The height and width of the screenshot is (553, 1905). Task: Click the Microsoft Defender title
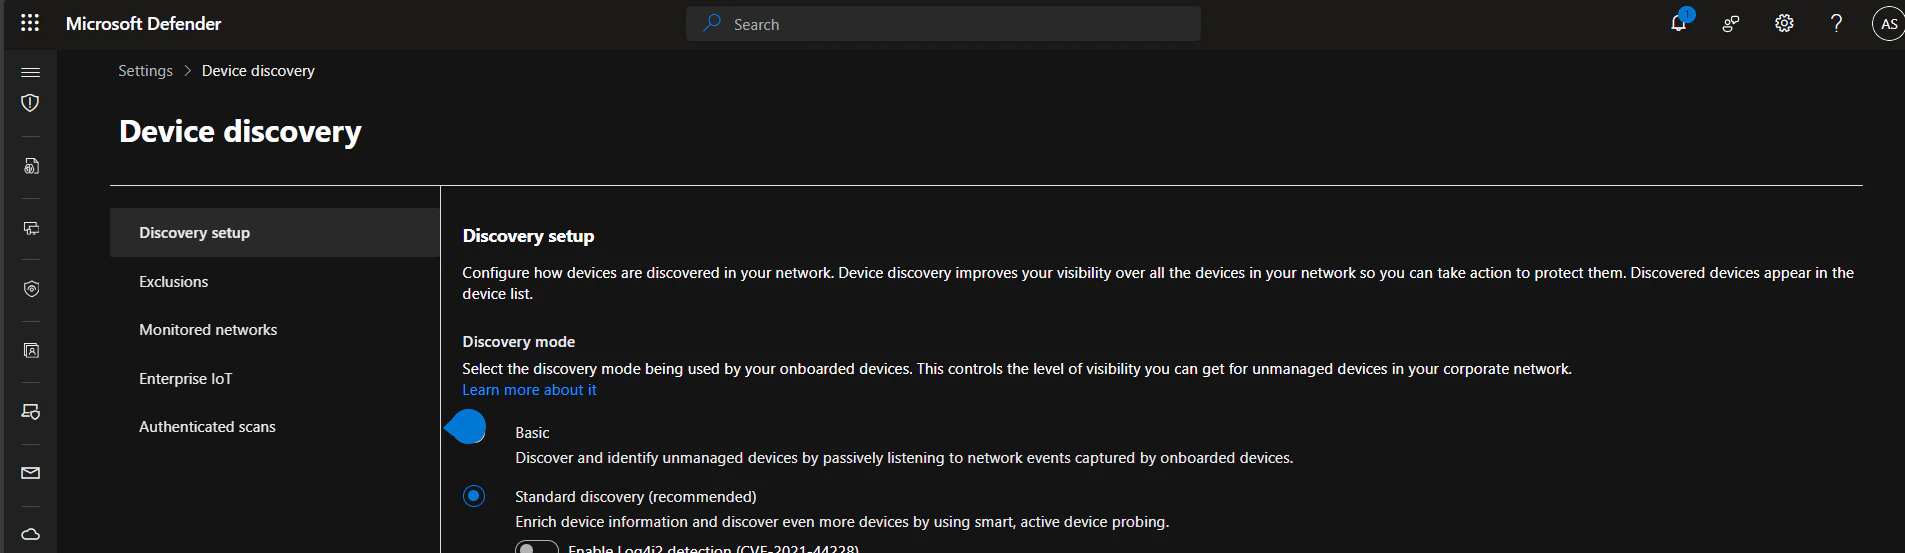coord(143,24)
